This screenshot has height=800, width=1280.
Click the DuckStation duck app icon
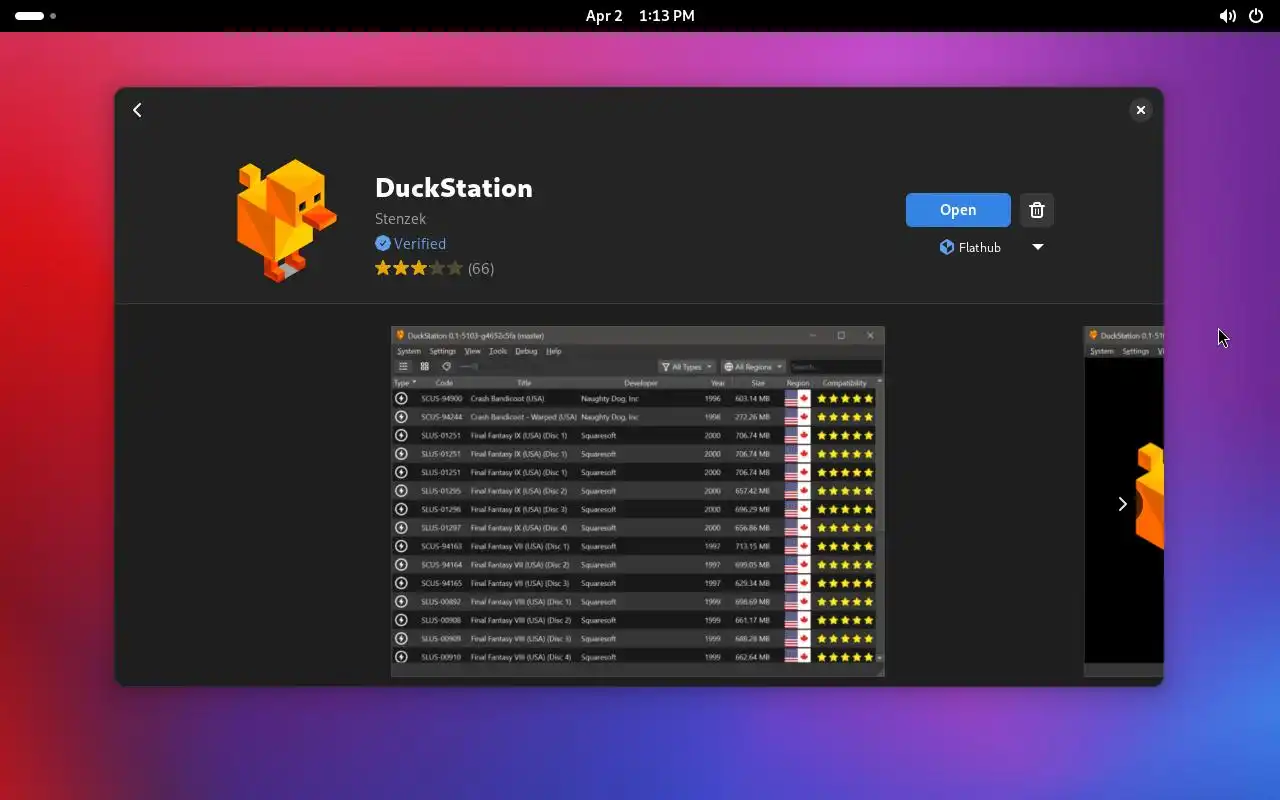(286, 220)
